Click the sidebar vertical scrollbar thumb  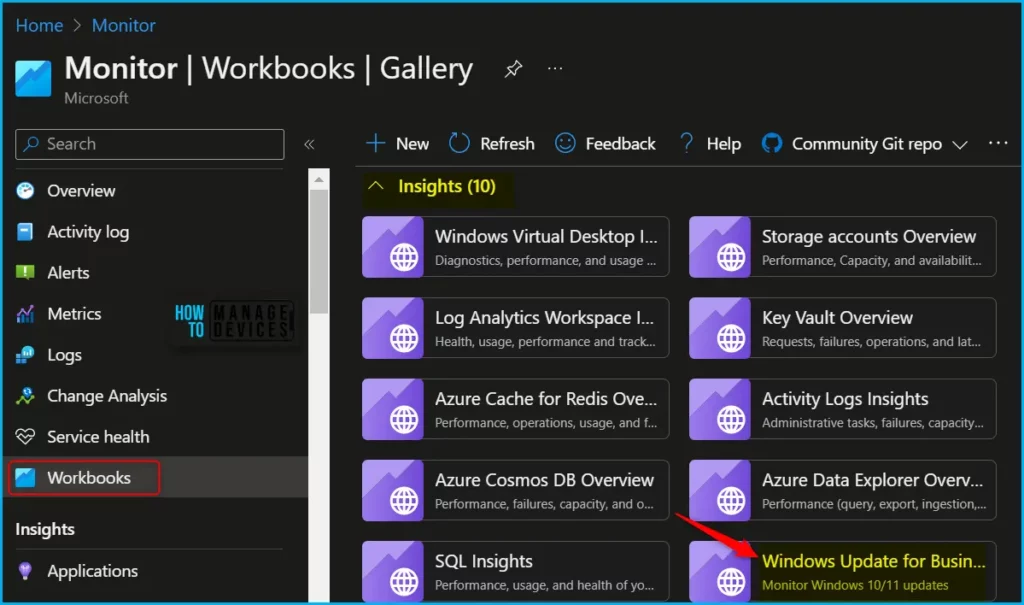click(x=319, y=252)
